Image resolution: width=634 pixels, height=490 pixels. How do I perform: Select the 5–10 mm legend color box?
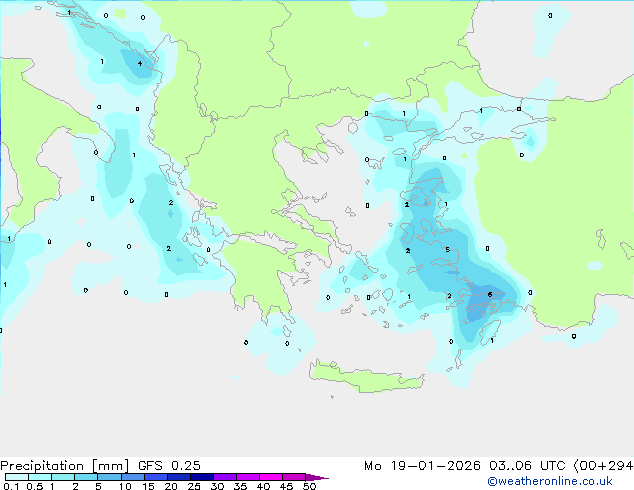point(109,477)
